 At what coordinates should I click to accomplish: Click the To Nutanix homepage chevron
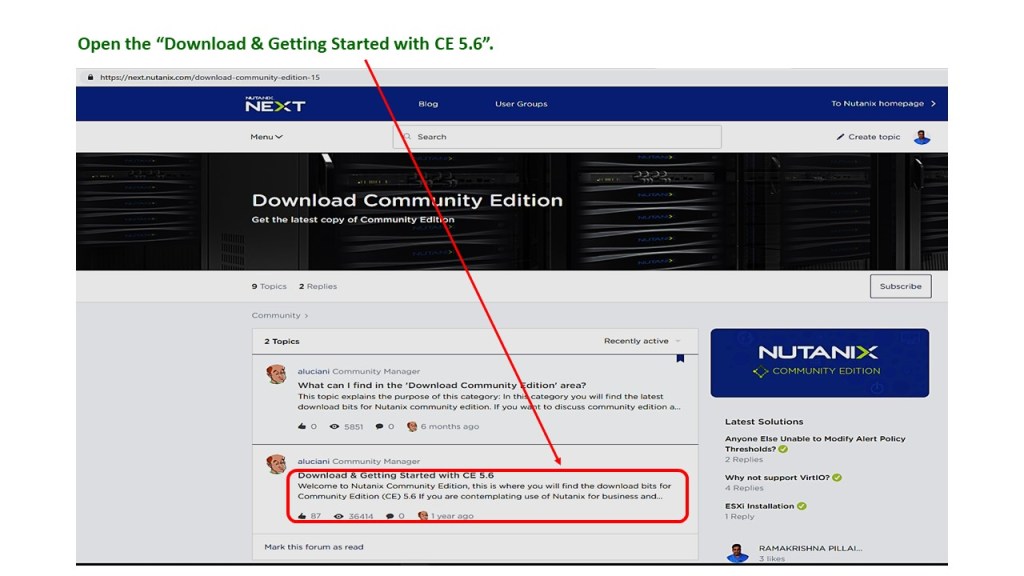[x=933, y=104]
